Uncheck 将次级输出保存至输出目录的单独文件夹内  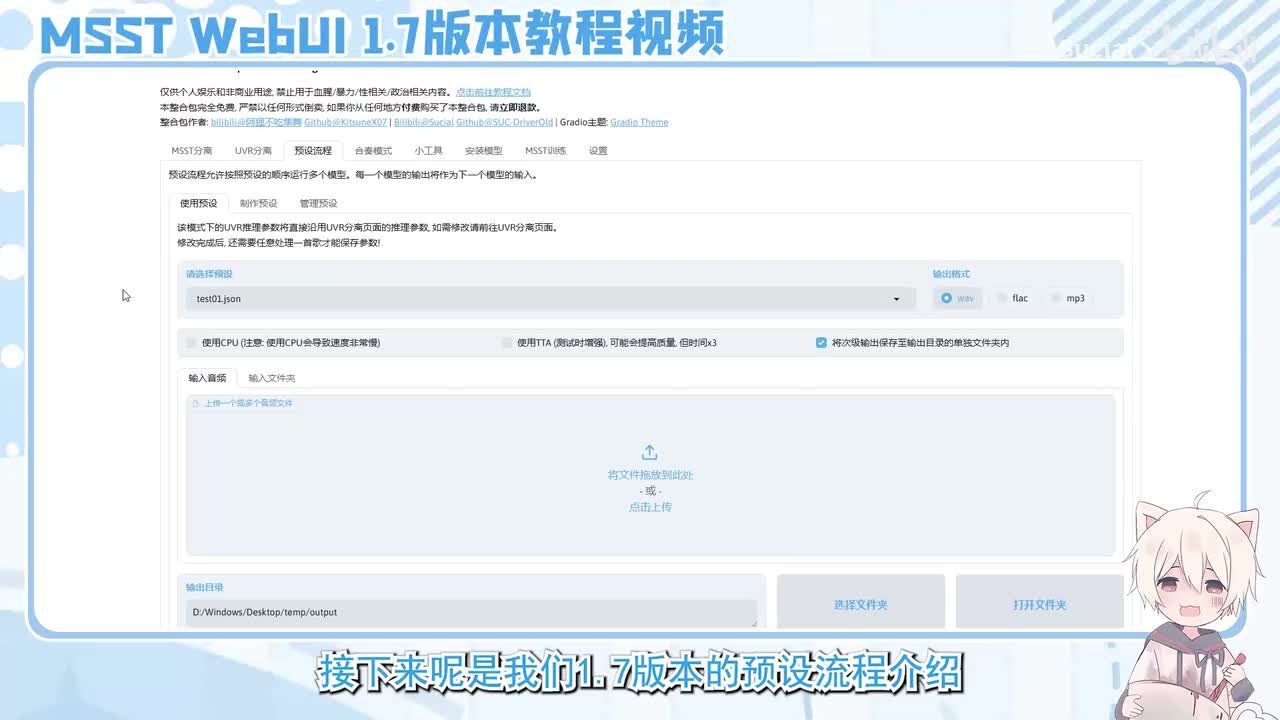pyautogui.click(x=821, y=342)
